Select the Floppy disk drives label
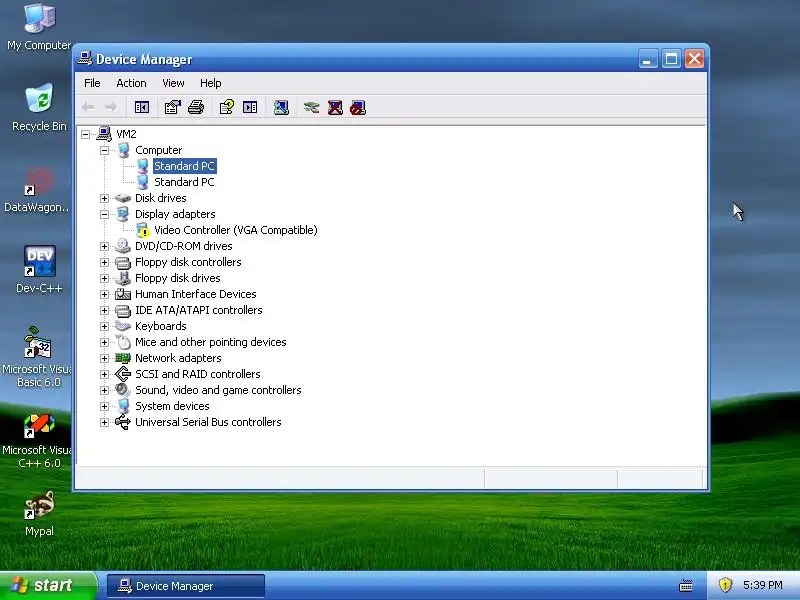800x600 pixels. coord(178,278)
